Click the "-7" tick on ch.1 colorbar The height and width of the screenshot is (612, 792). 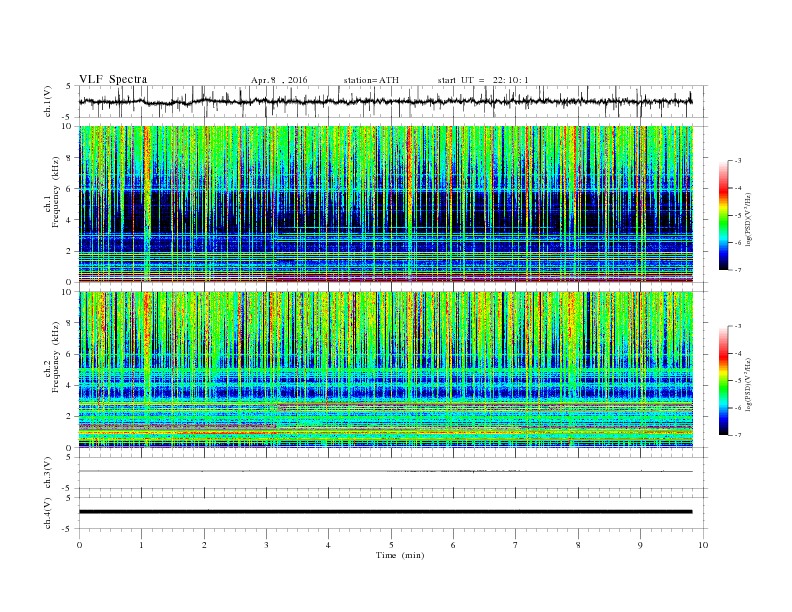point(738,270)
